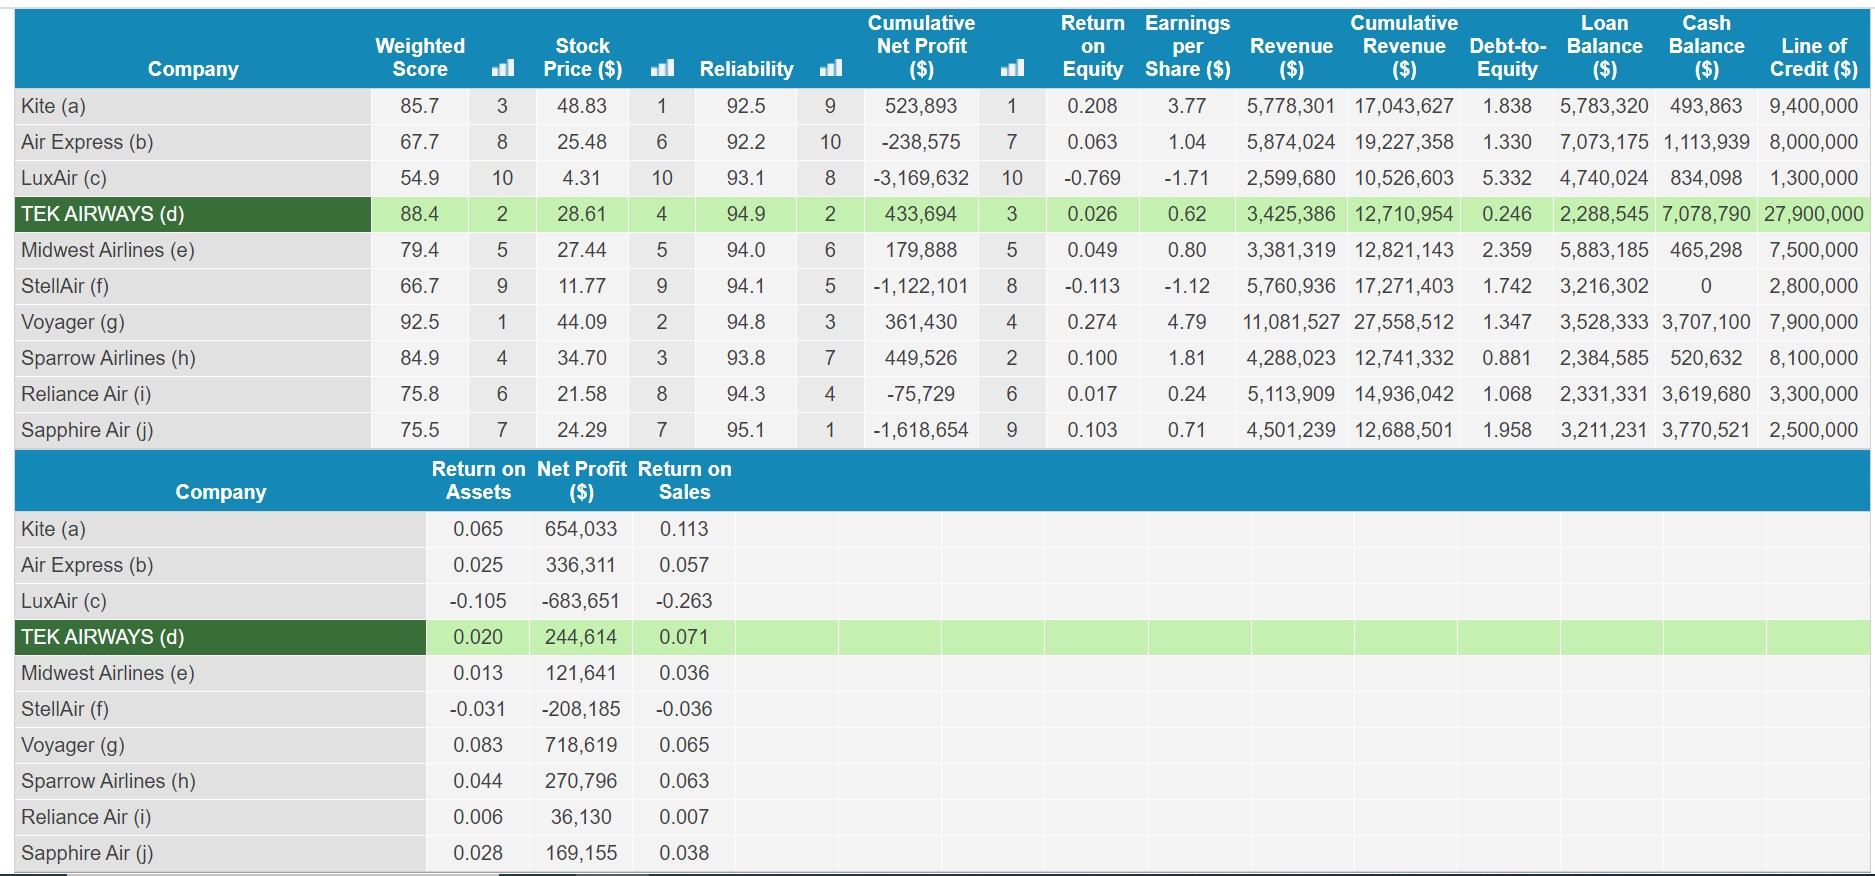Select TEK AIRWAYS (d) in the upper table

[103, 214]
